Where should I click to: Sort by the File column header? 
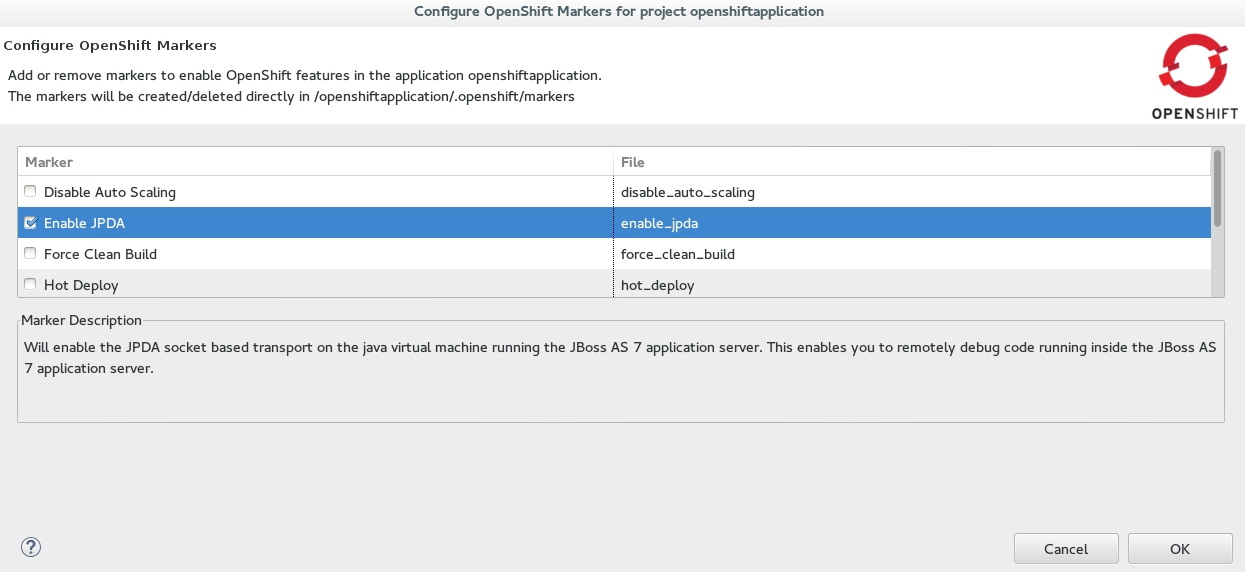click(x=911, y=162)
